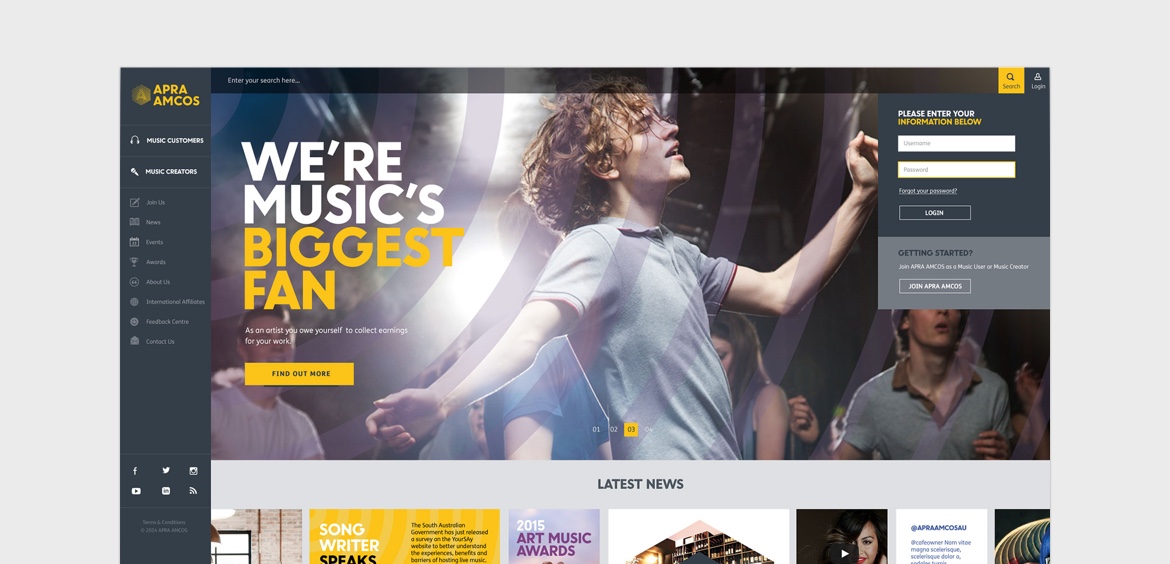Click the yellow Search icon button
1170x564 pixels.
pyautogui.click(x=1011, y=81)
